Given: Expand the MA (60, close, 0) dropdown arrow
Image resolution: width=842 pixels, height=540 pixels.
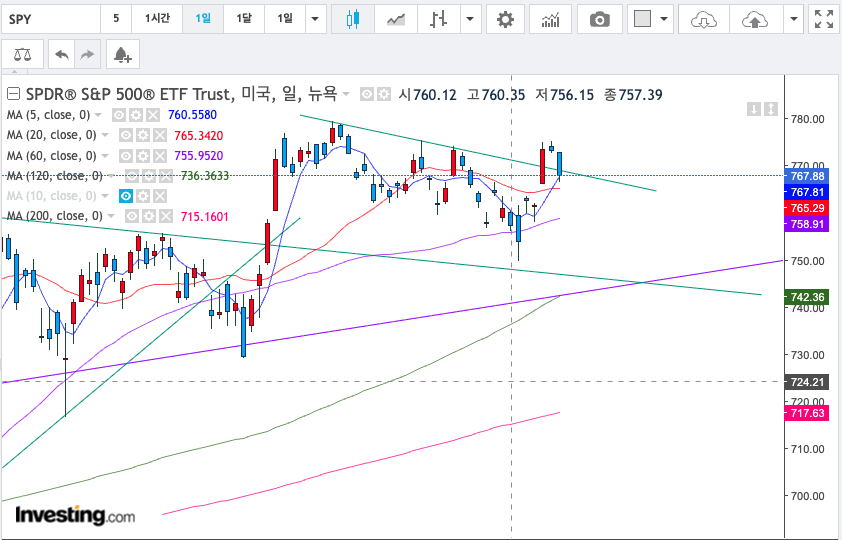Looking at the screenshot, I should pyautogui.click(x=105, y=156).
